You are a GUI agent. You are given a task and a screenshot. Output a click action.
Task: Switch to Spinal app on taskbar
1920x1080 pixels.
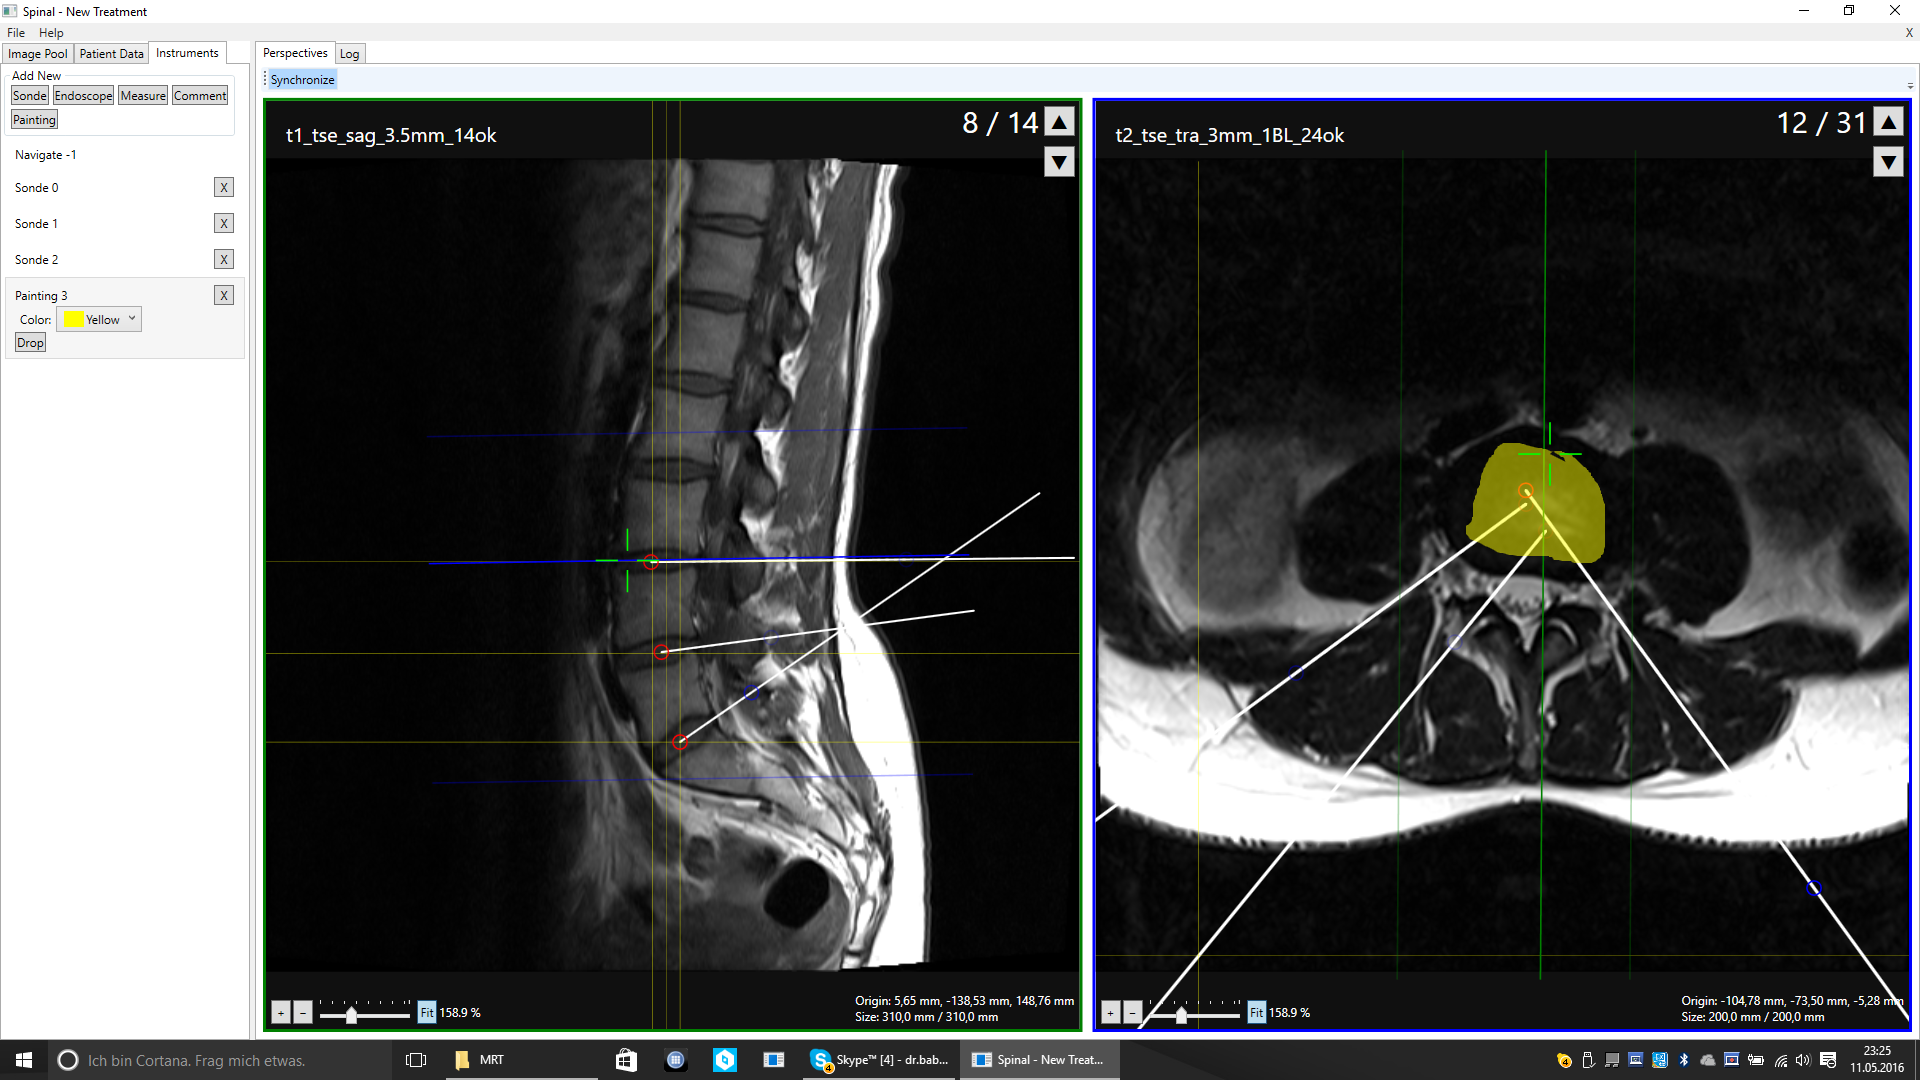[x=1040, y=1060]
